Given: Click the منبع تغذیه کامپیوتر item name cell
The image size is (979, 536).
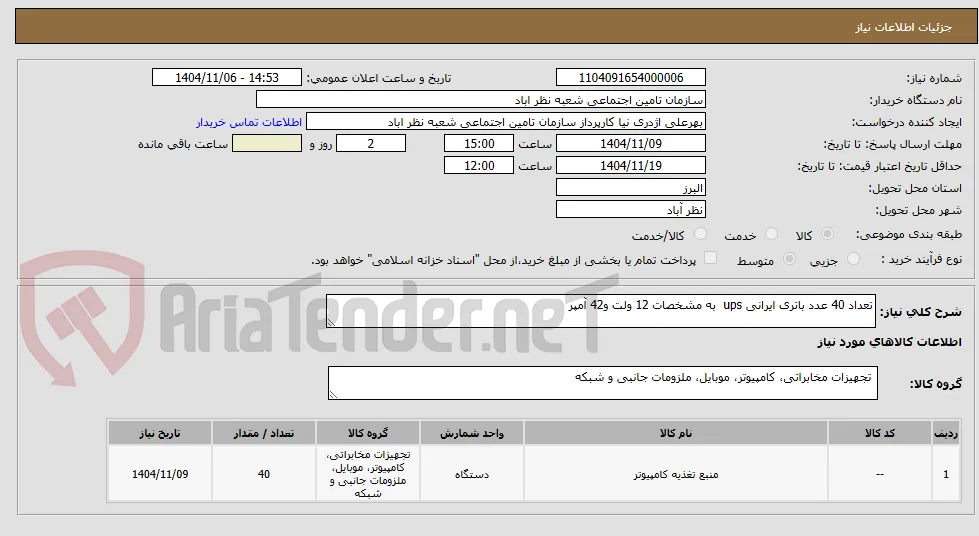Looking at the screenshot, I should point(676,474).
